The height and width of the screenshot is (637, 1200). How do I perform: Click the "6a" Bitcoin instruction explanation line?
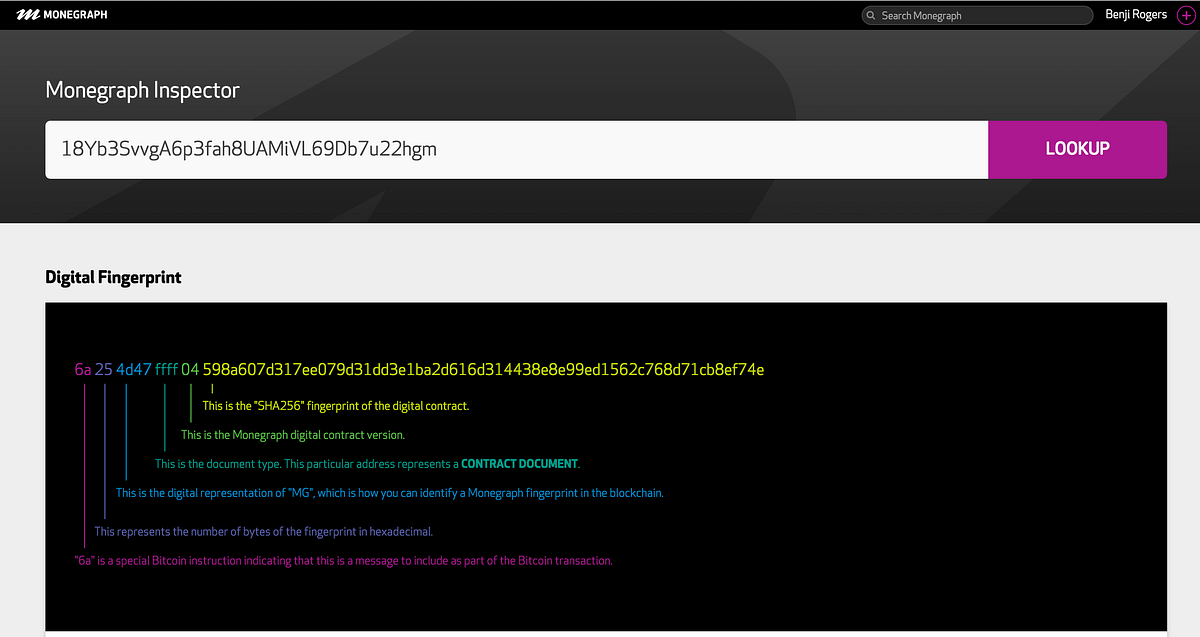(343, 561)
